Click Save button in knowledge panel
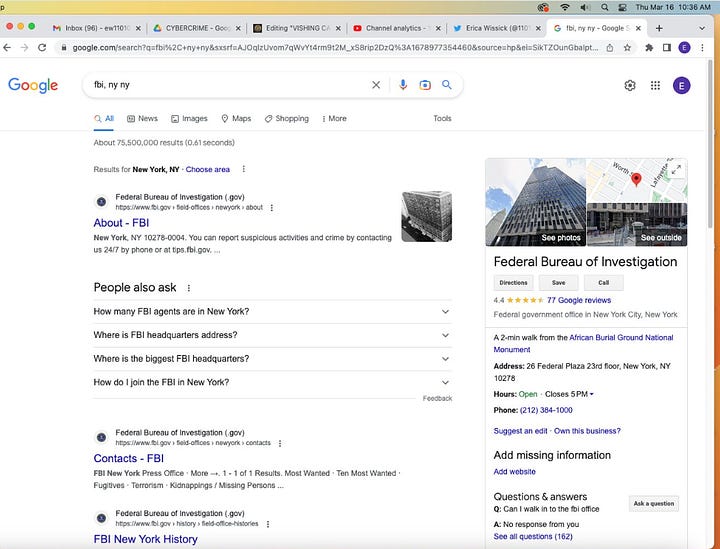 558,283
